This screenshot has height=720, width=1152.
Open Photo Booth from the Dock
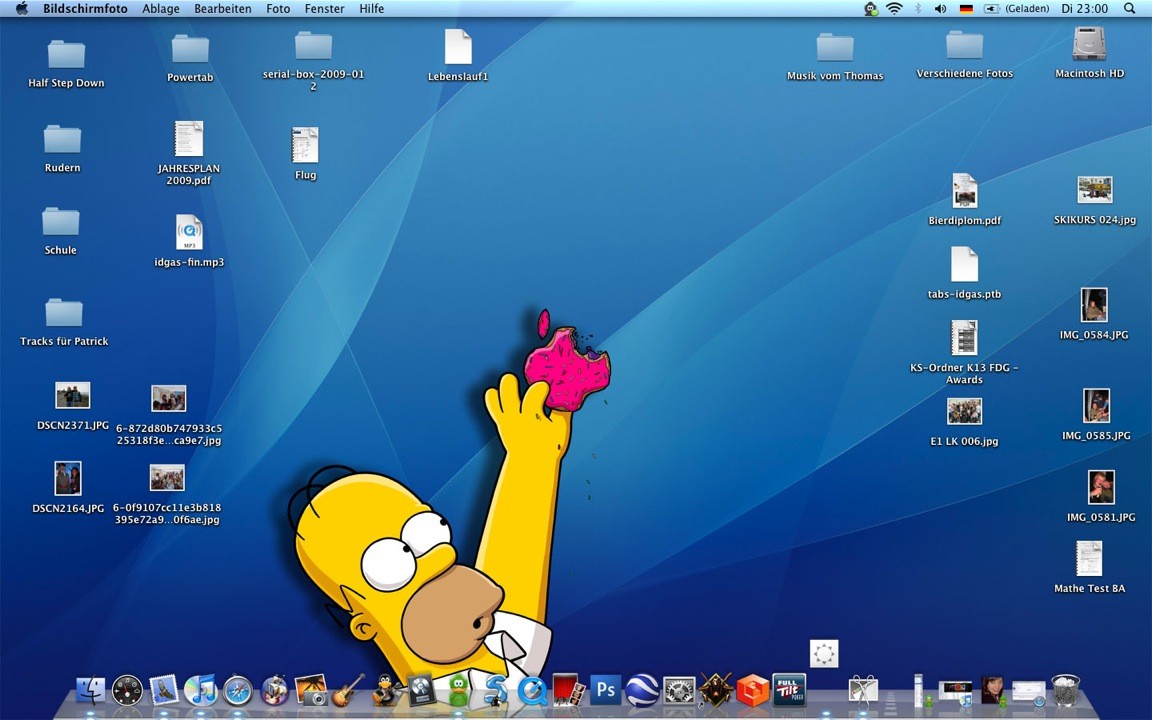pos(569,691)
